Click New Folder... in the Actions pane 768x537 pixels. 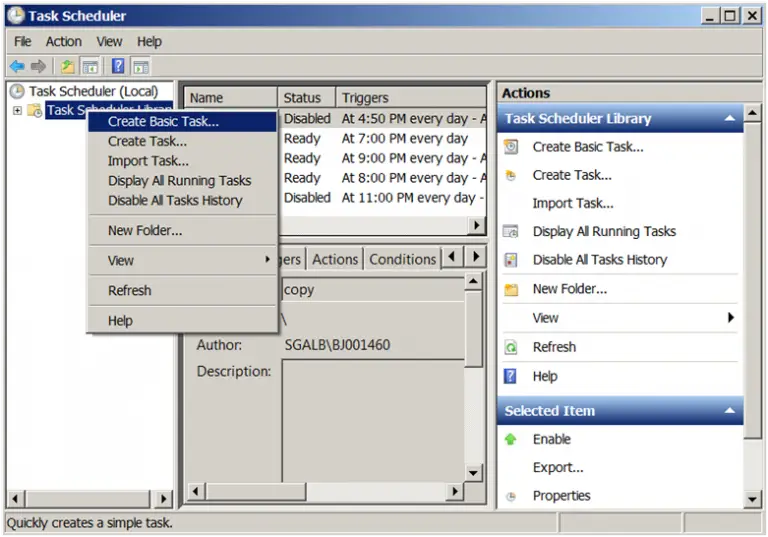click(570, 289)
